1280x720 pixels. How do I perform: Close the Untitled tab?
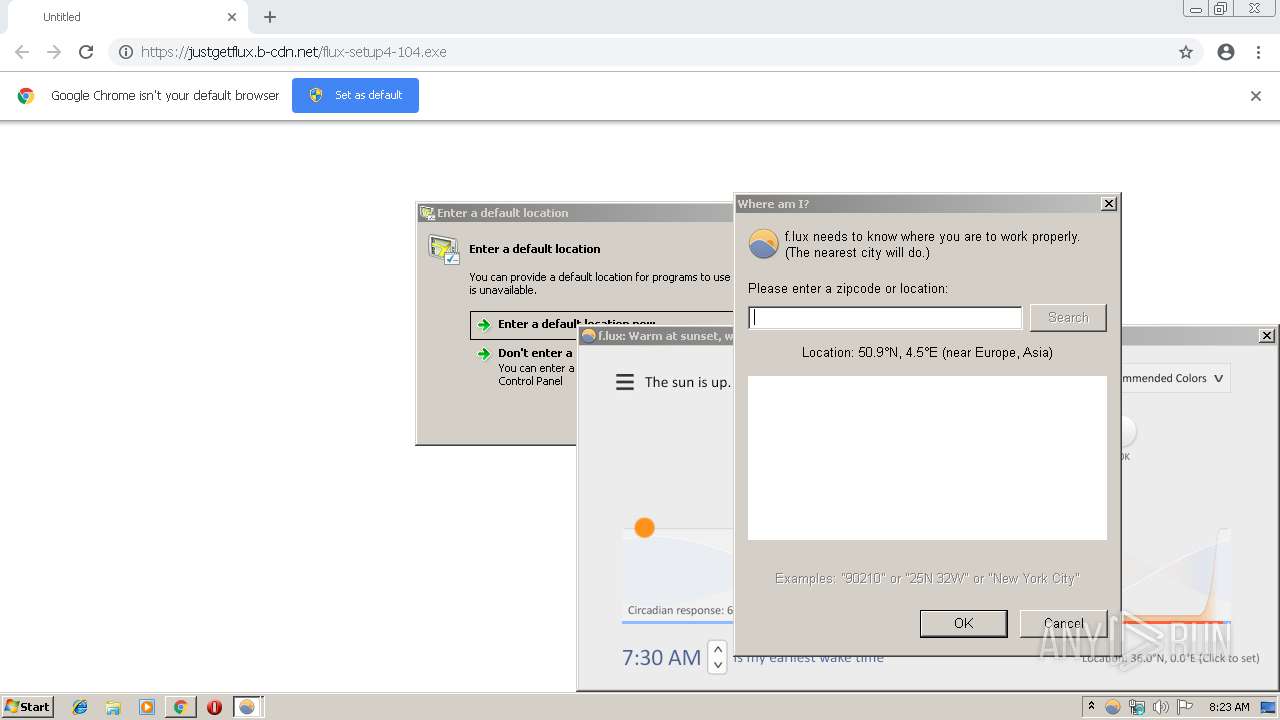(x=232, y=17)
